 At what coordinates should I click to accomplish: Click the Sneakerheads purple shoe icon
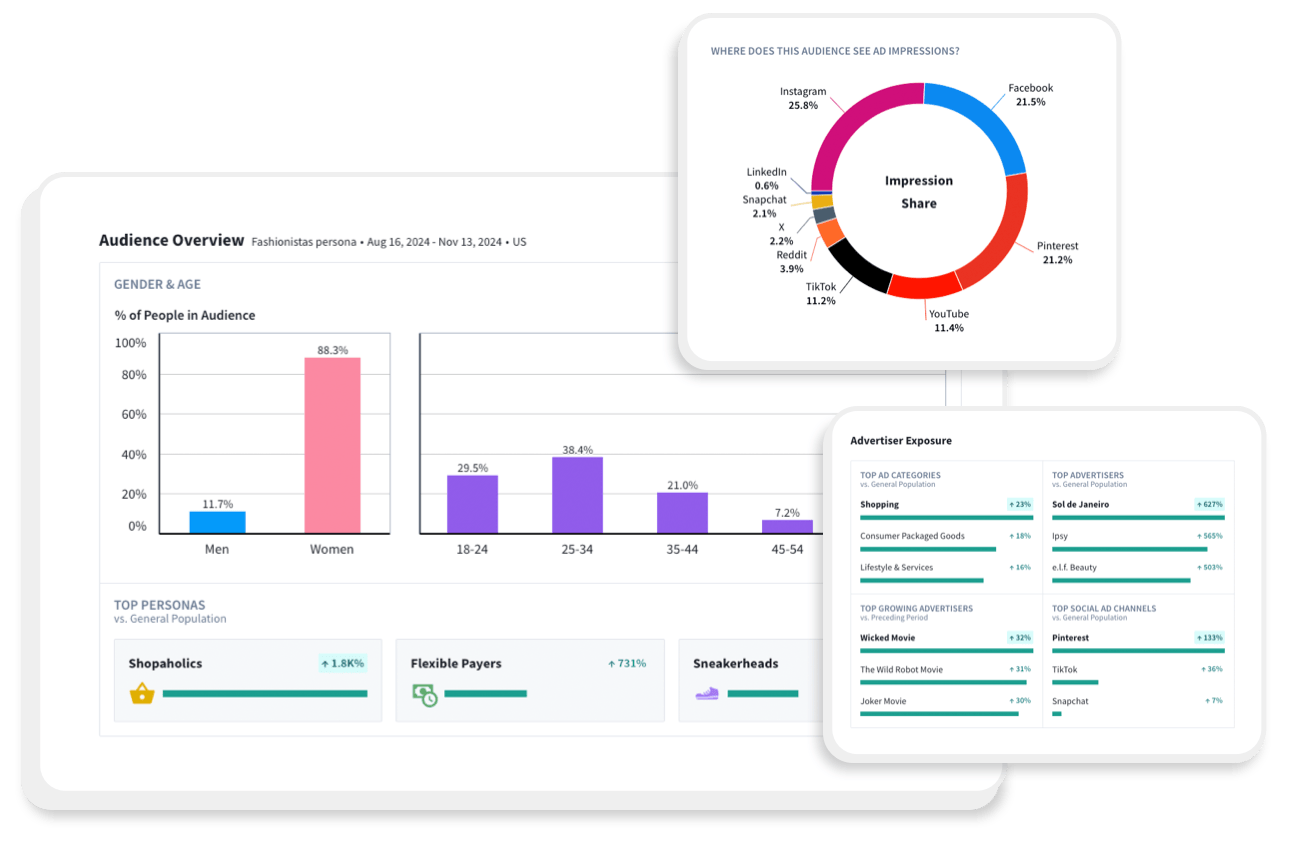pyautogui.click(x=707, y=693)
